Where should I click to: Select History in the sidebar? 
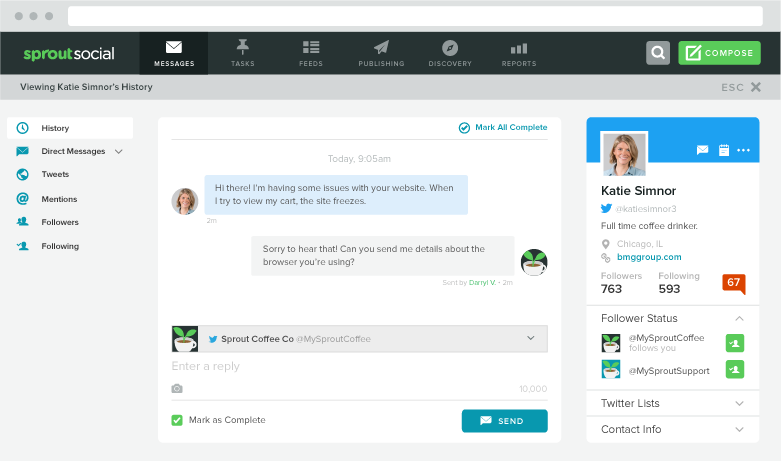[x=70, y=128]
